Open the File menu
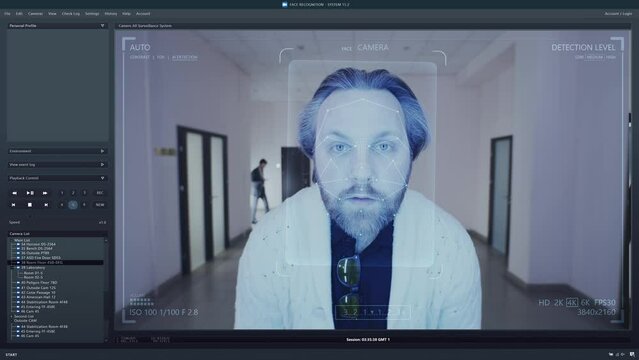 (x=7, y=13)
